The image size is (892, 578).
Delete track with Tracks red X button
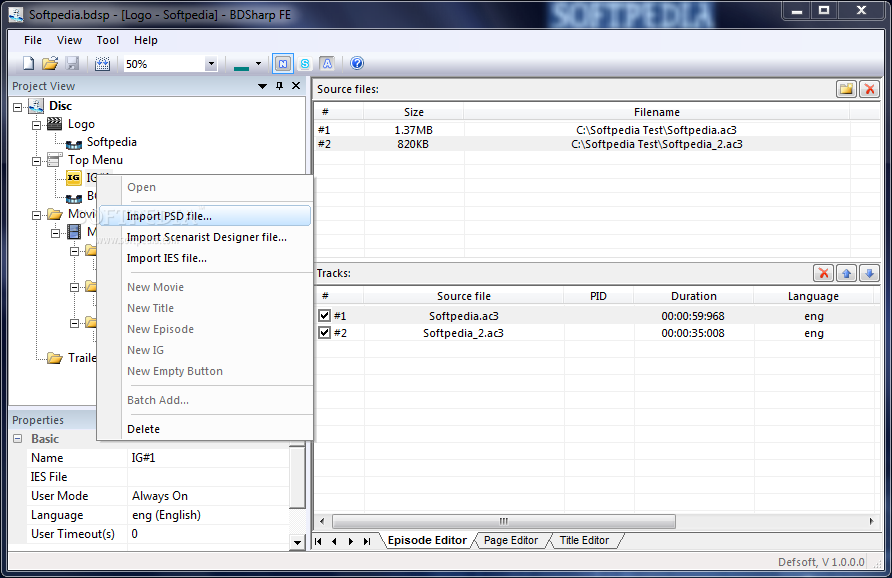point(823,273)
